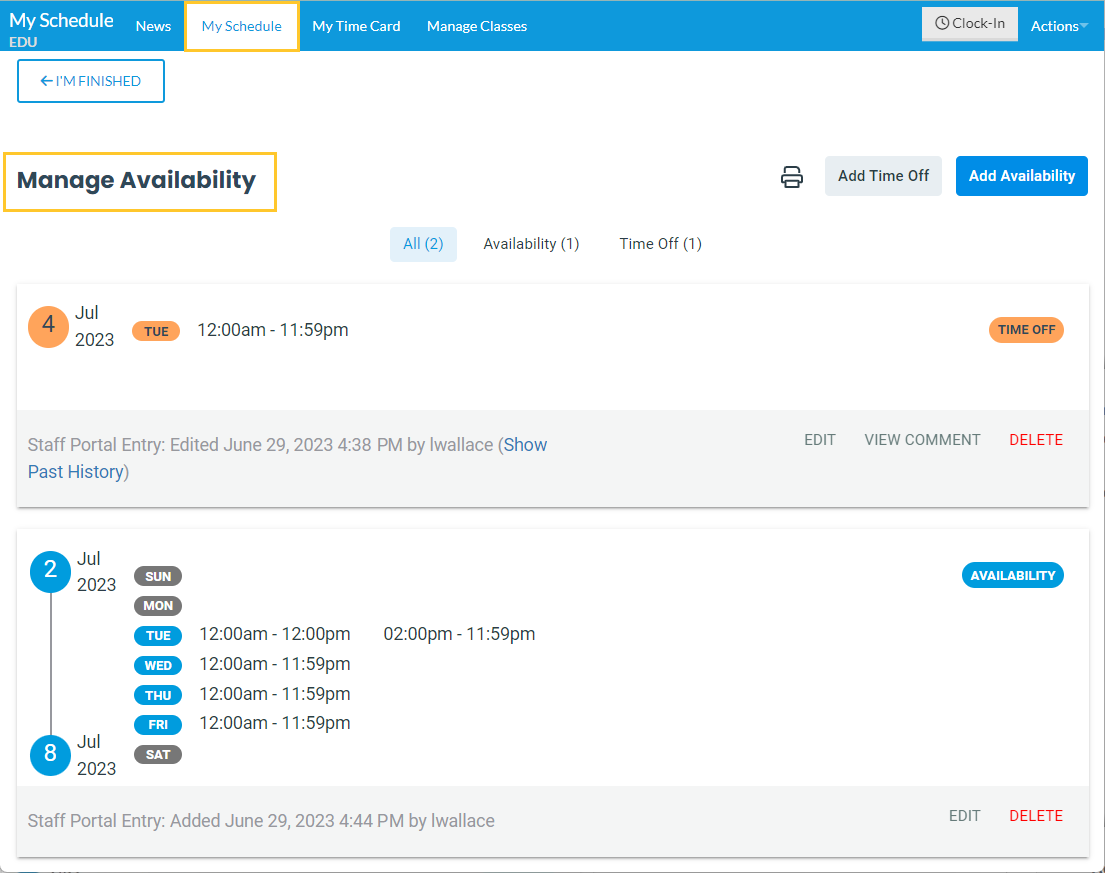Image resolution: width=1105 pixels, height=873 pixels.
Task: Open the My Time Card tab
Action: pyautogui.click(x=356, y=26)
